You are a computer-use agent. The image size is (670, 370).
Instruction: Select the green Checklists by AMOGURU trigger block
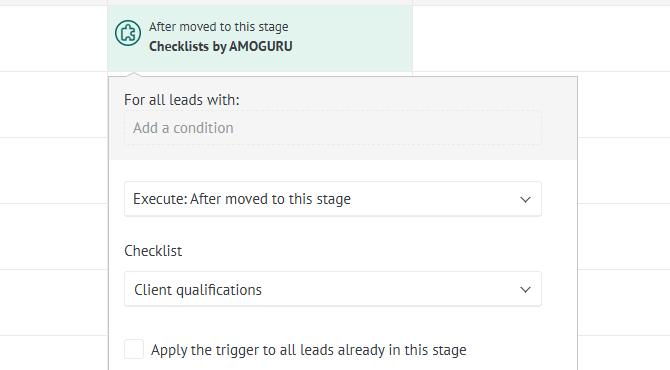260,38
